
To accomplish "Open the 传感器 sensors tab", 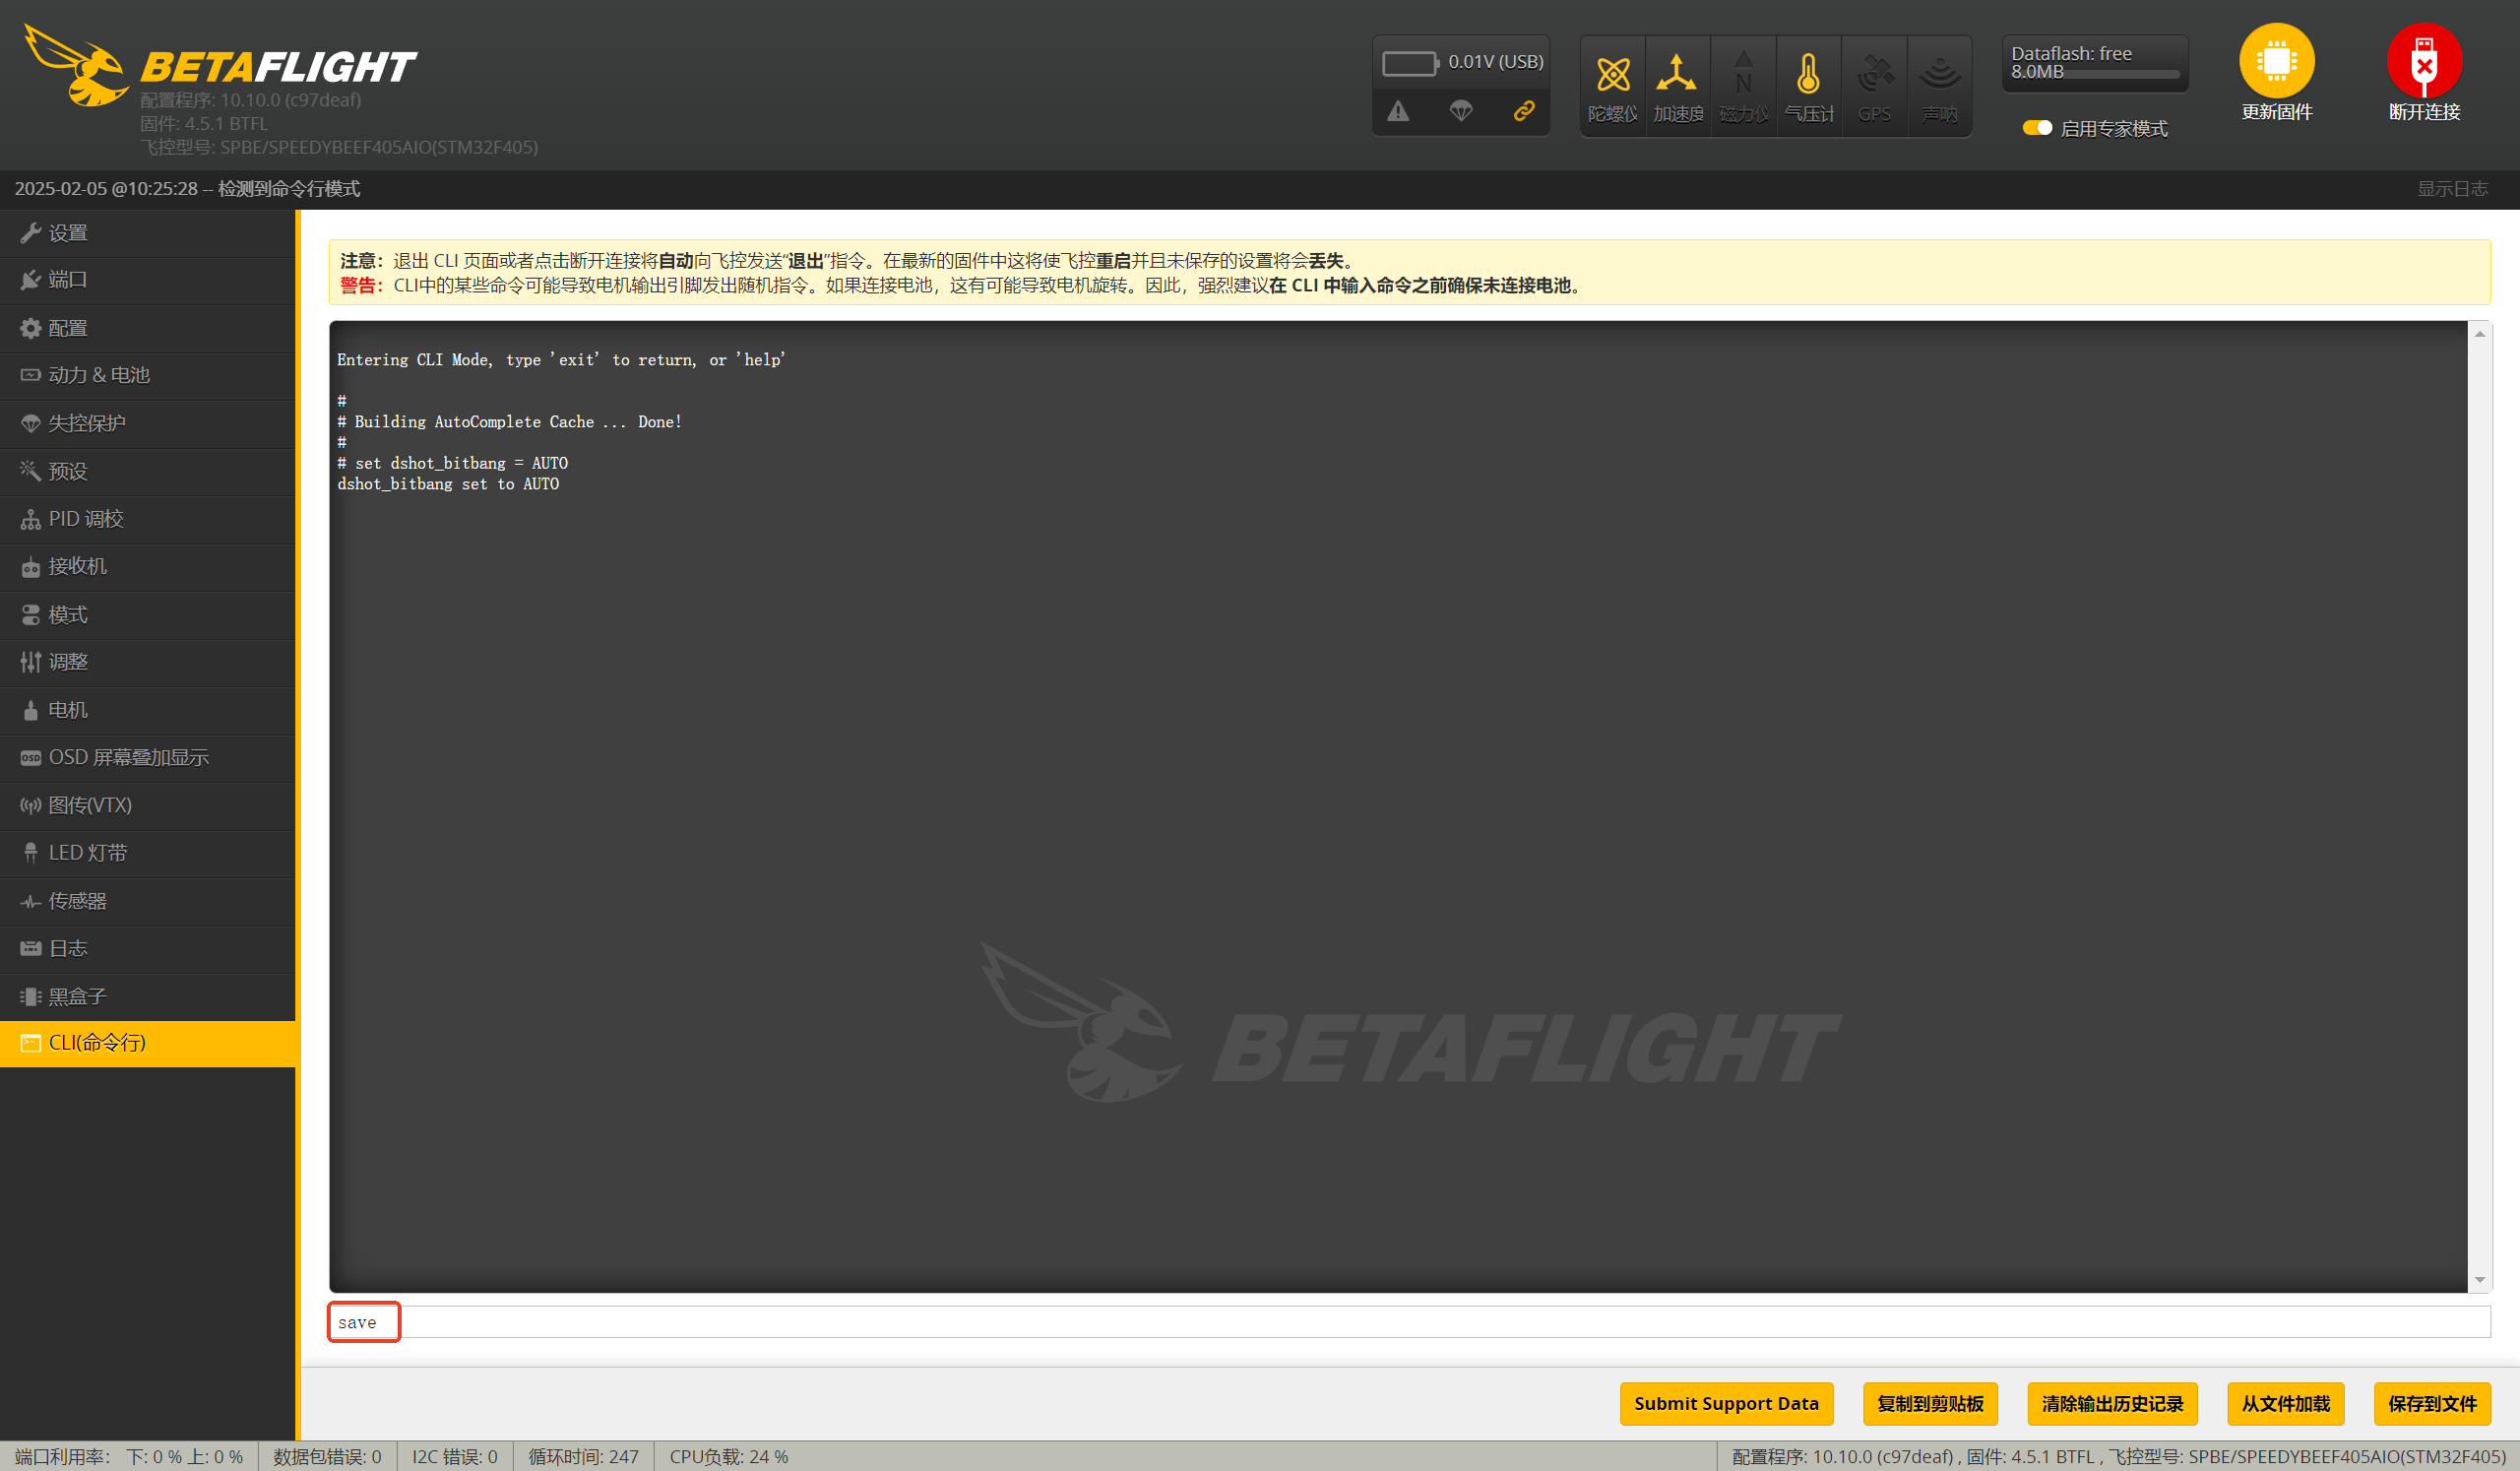I will [x=148, y=901].
